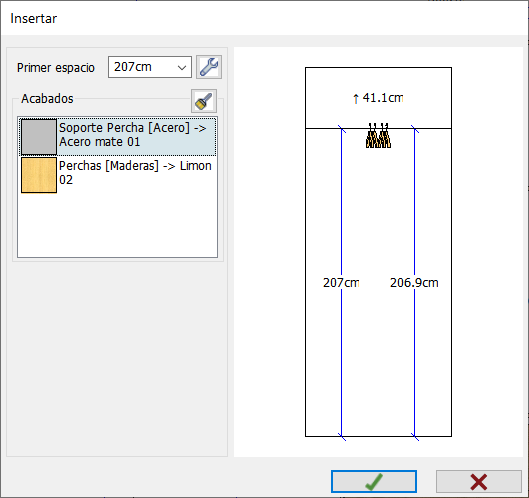529x498 pixels.
Task: Click the Primer espacio label
Action: coord(56,67)
